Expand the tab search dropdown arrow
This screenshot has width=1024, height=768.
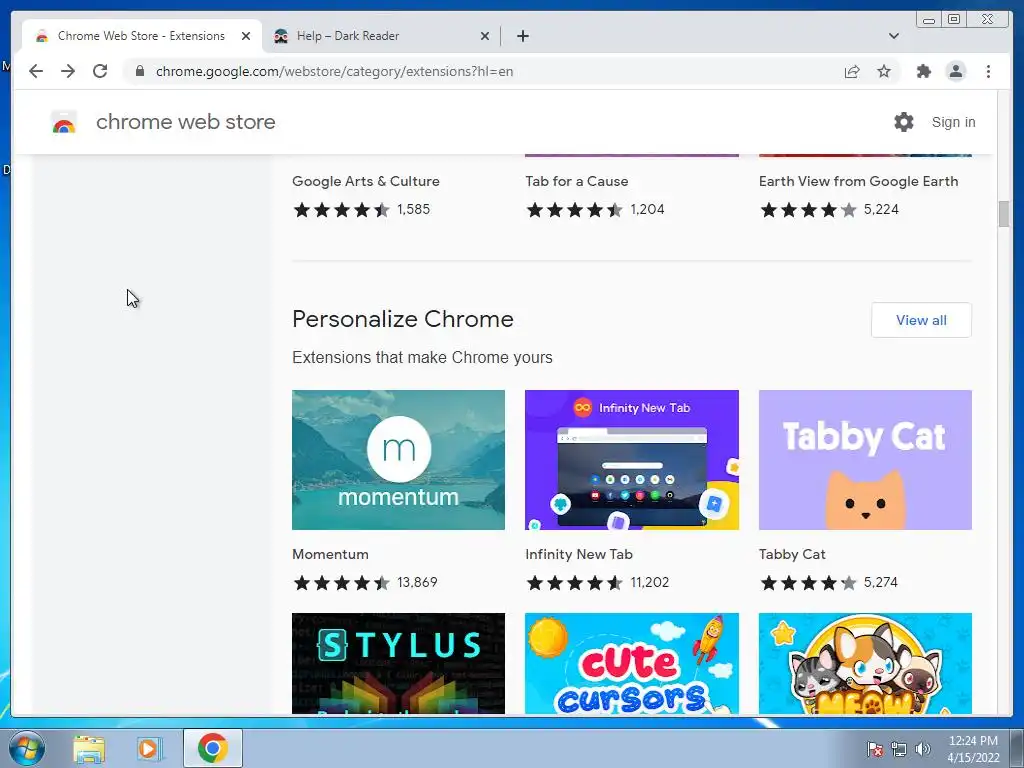click(x=893, y=36)
